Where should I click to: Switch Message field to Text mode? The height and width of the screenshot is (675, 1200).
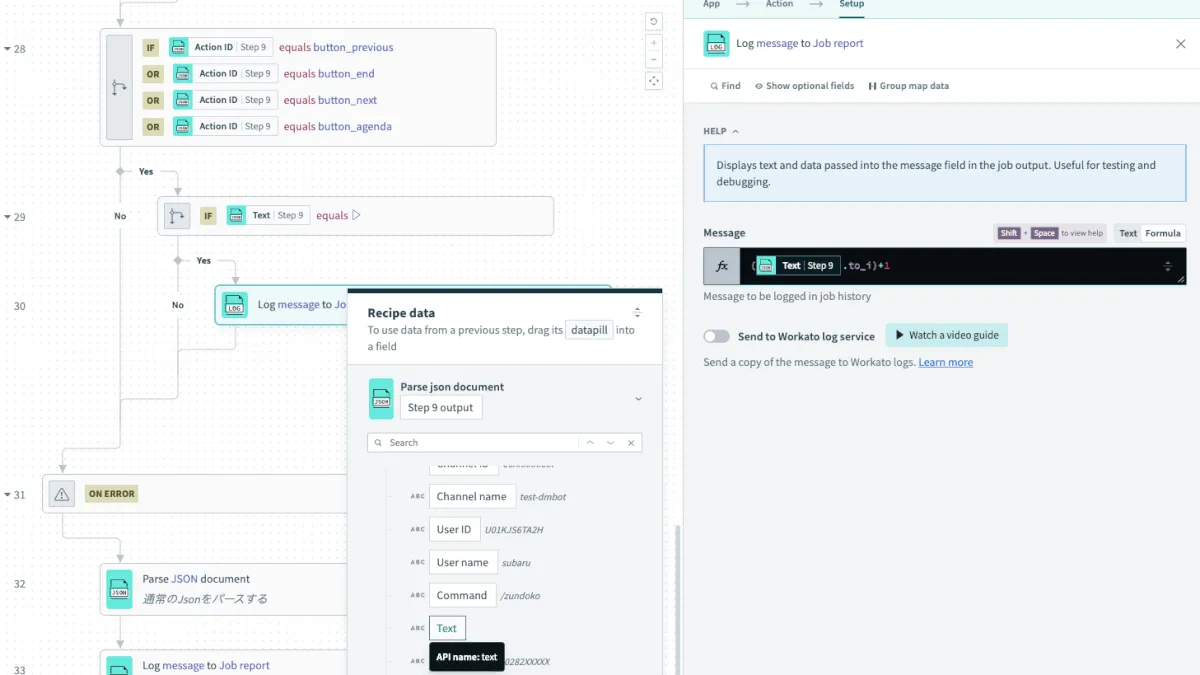point(1128,233)
